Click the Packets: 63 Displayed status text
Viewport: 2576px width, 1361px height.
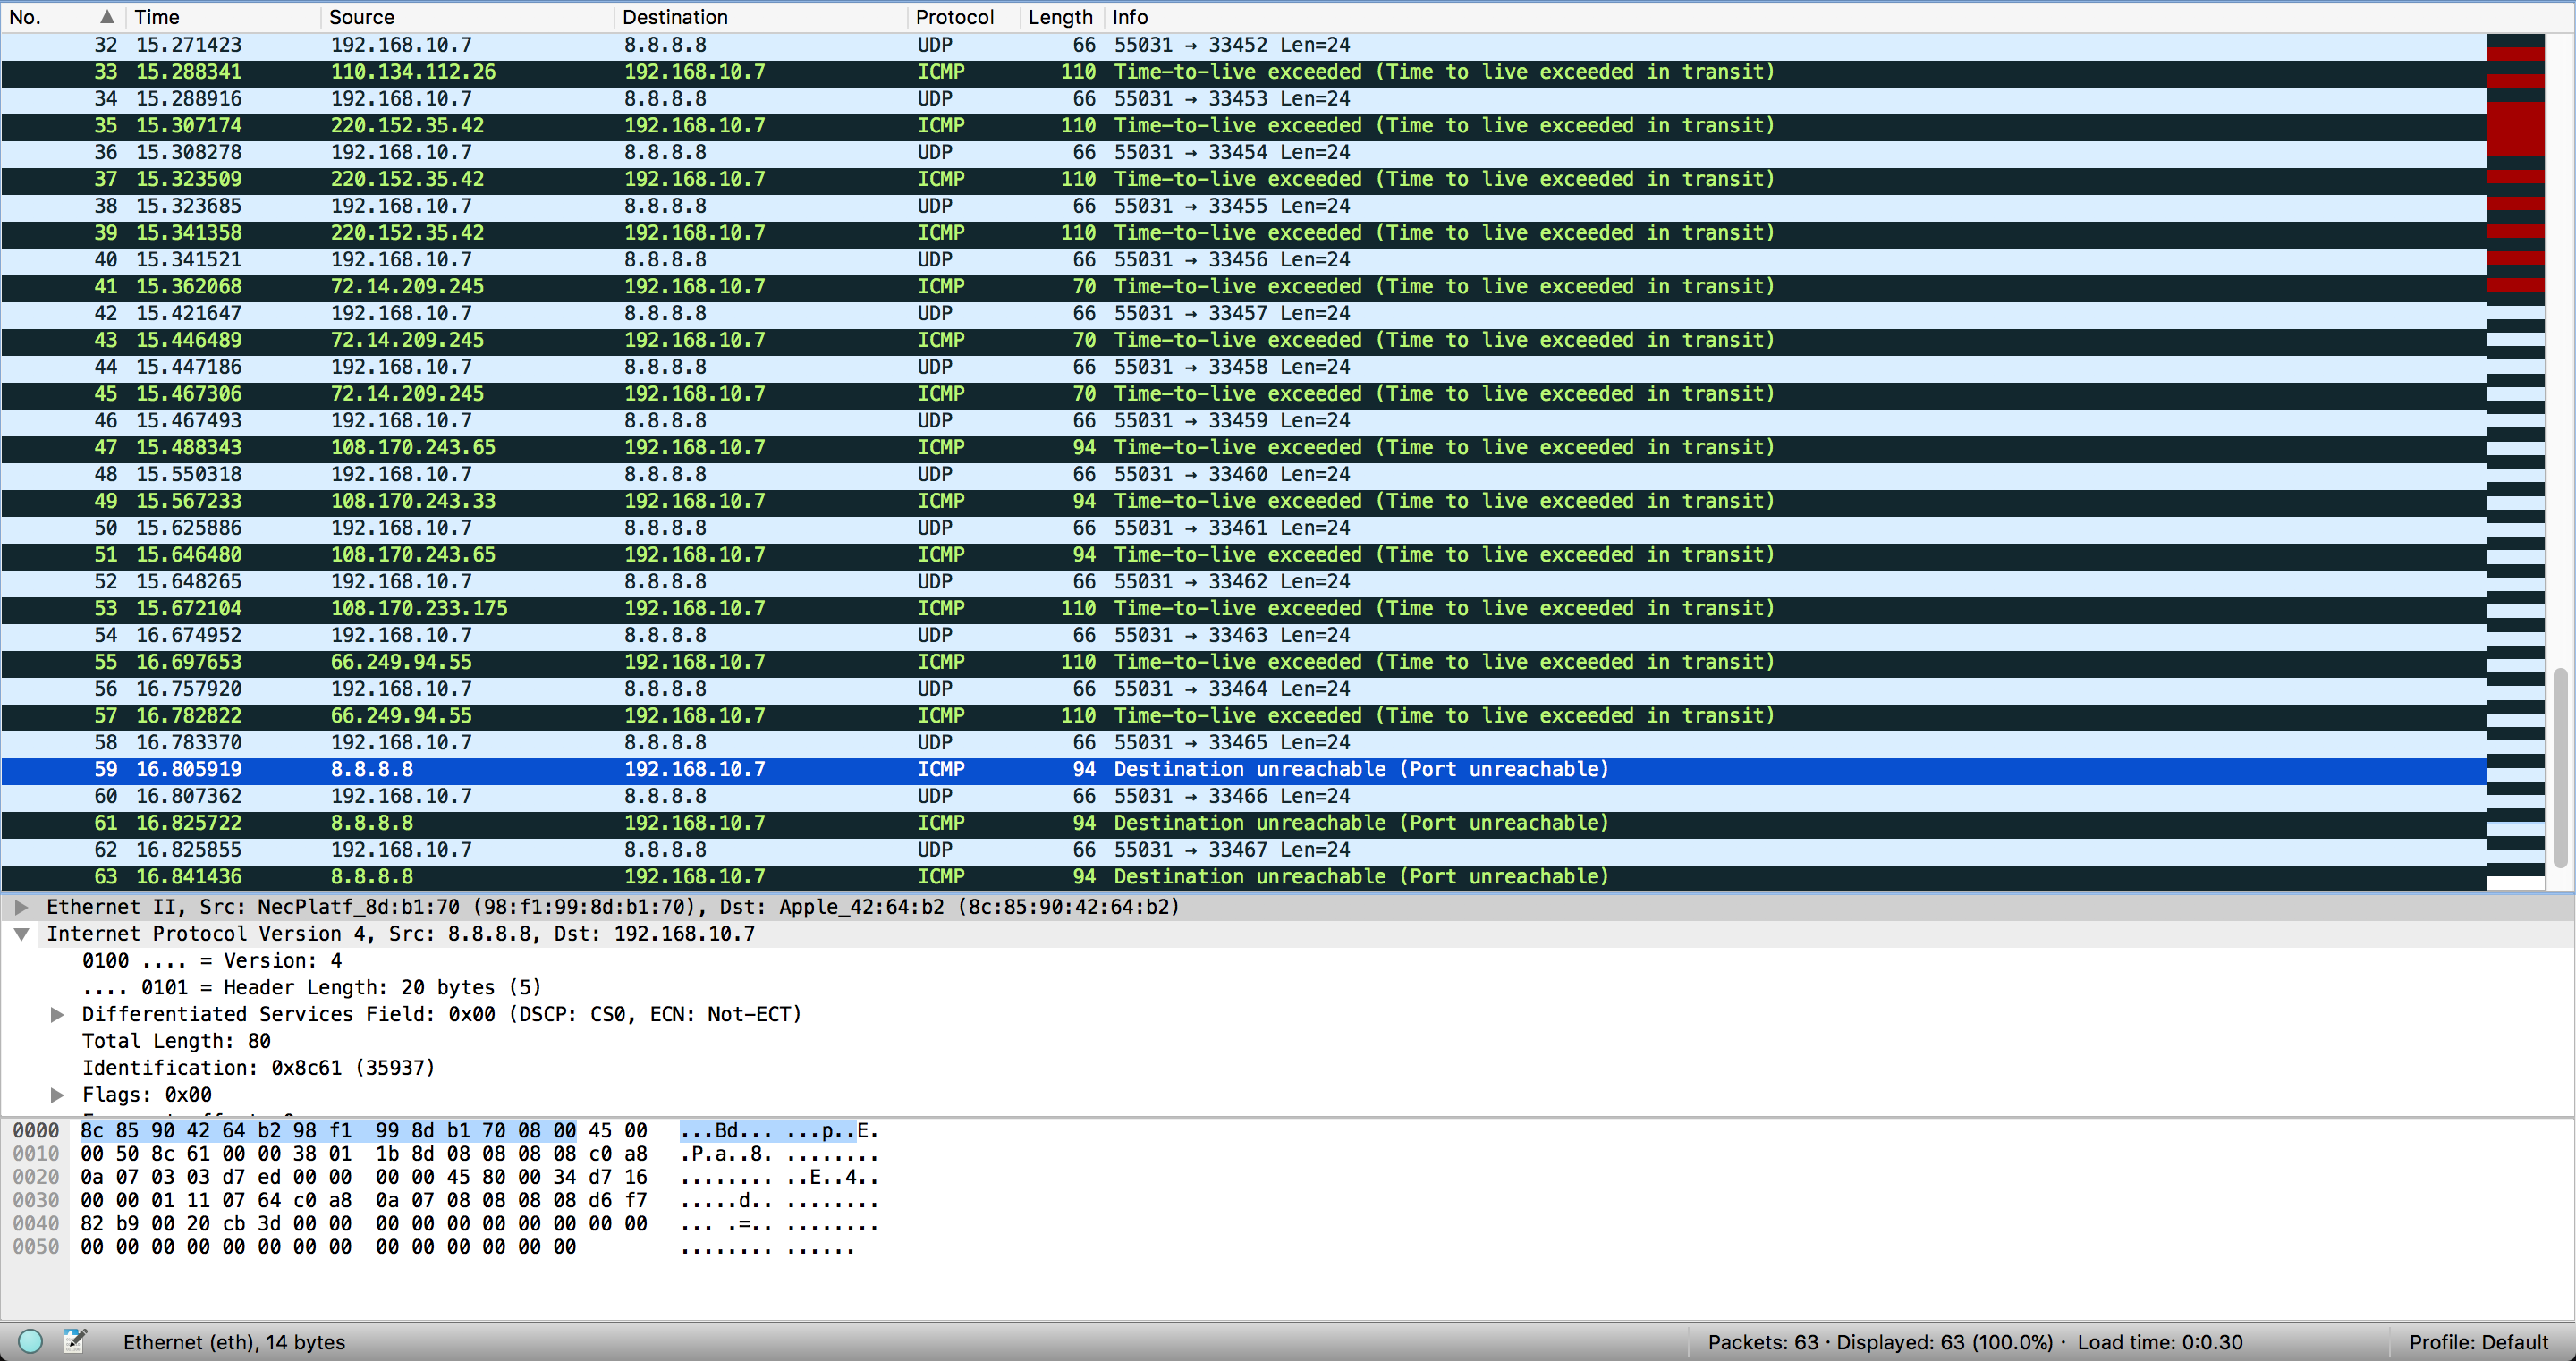click(x=1880, y=1342)
